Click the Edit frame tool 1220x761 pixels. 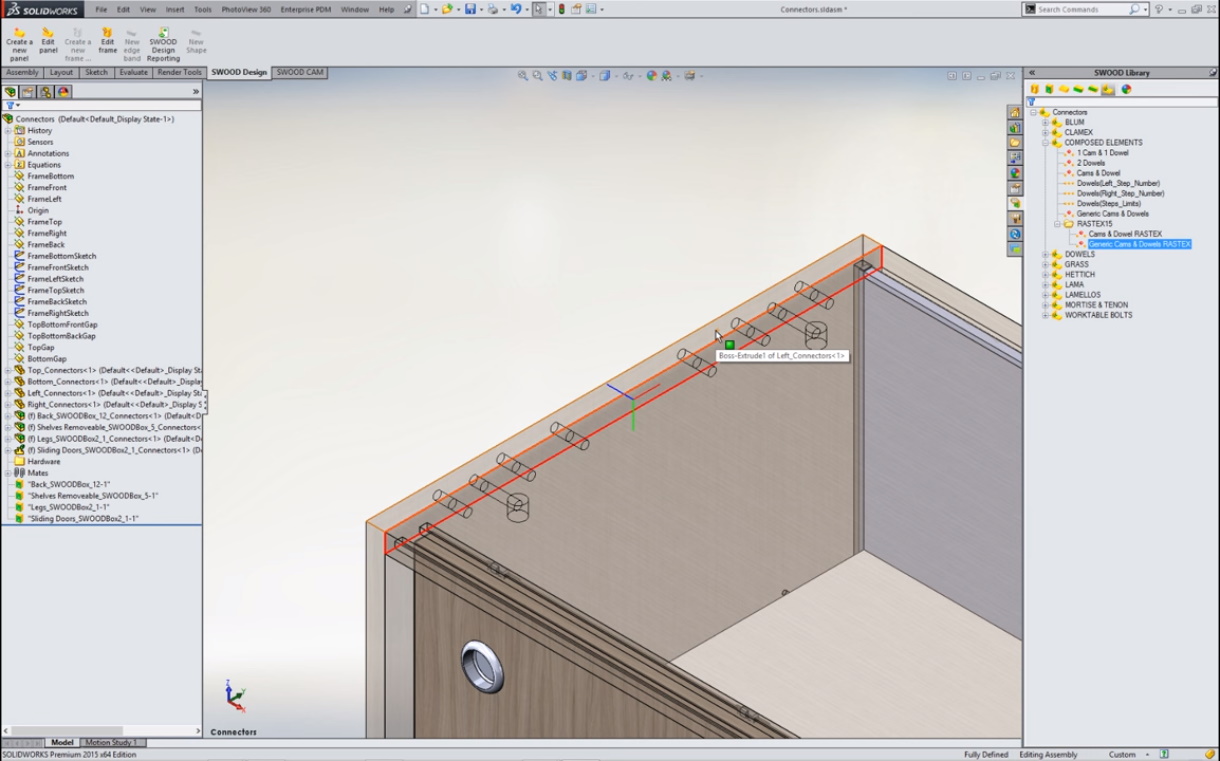click(107, 44)
